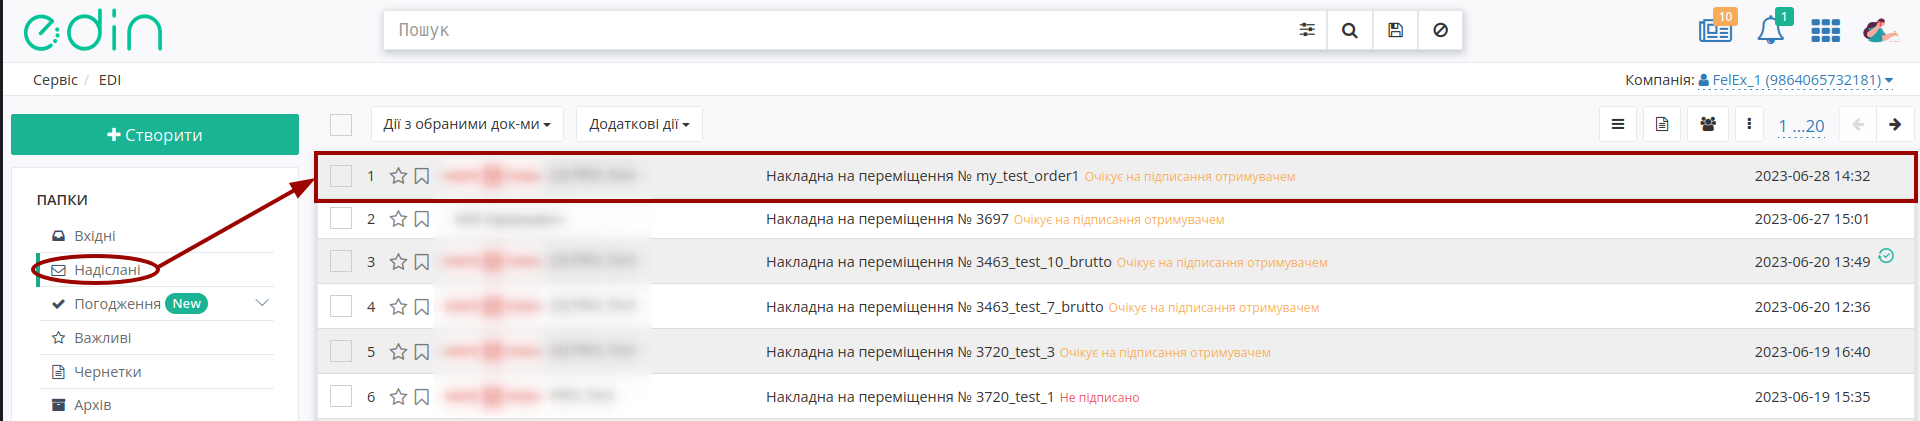Click the Створити button
Screen dimensions: 1920x421
(x=155, y=135)
